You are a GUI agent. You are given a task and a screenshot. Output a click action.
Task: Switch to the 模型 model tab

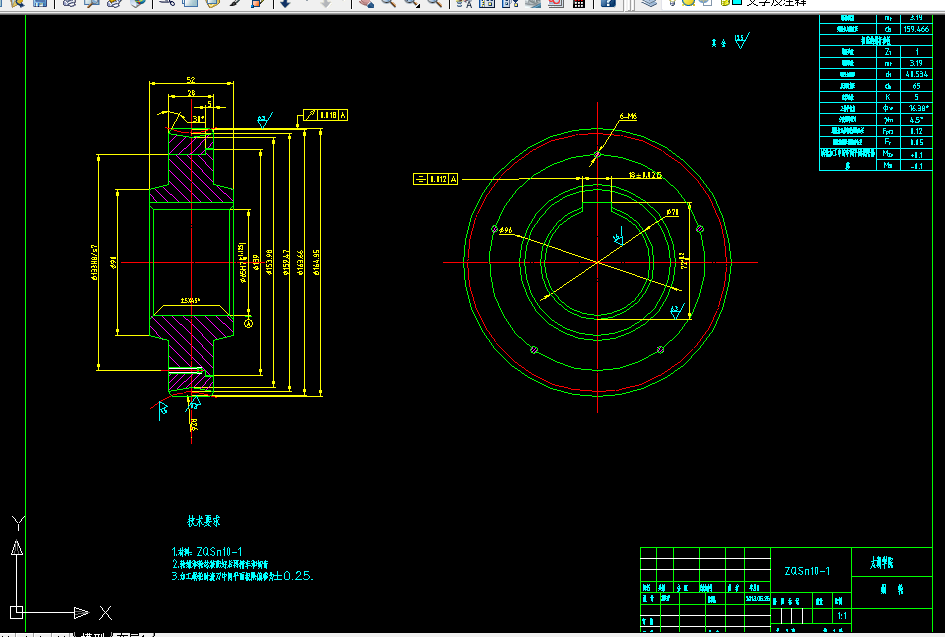click(x=93, y=635)
